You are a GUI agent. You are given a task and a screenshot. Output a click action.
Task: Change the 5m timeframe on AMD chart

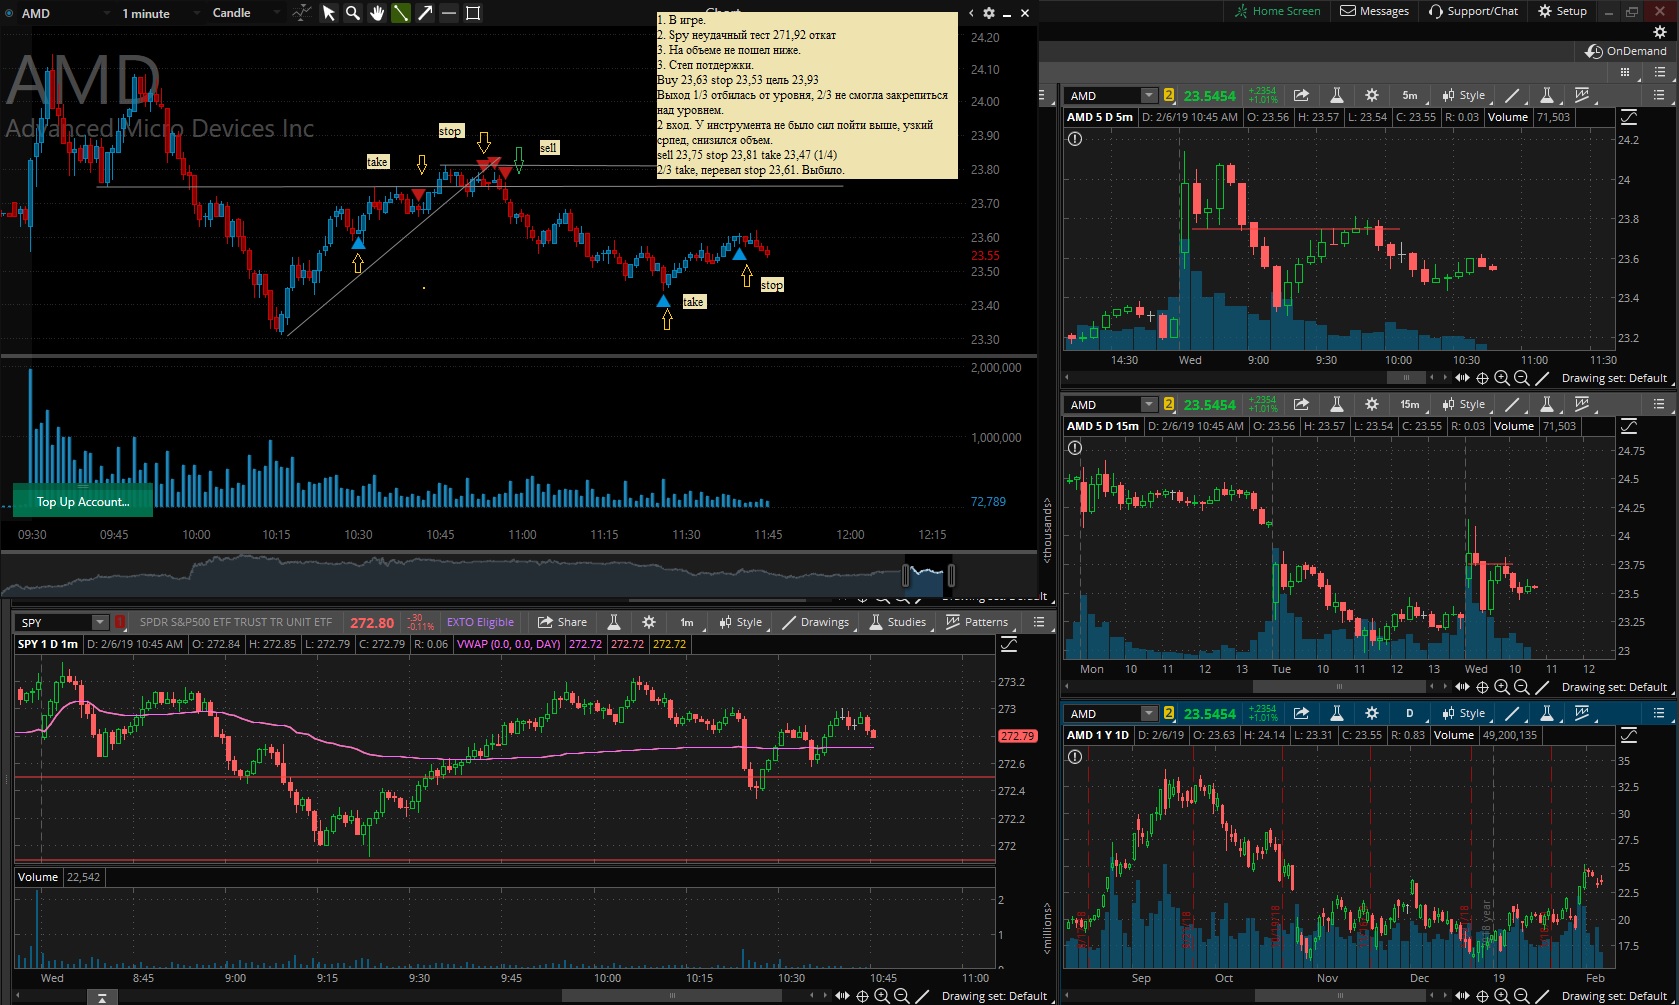1409,96
